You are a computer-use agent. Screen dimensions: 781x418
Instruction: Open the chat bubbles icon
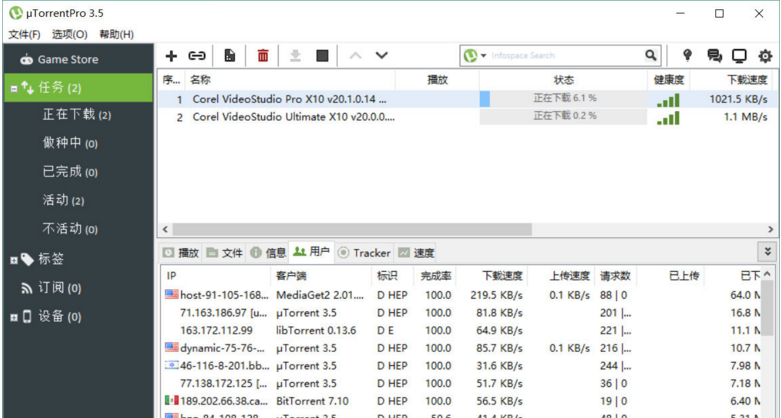pos(714,56)
